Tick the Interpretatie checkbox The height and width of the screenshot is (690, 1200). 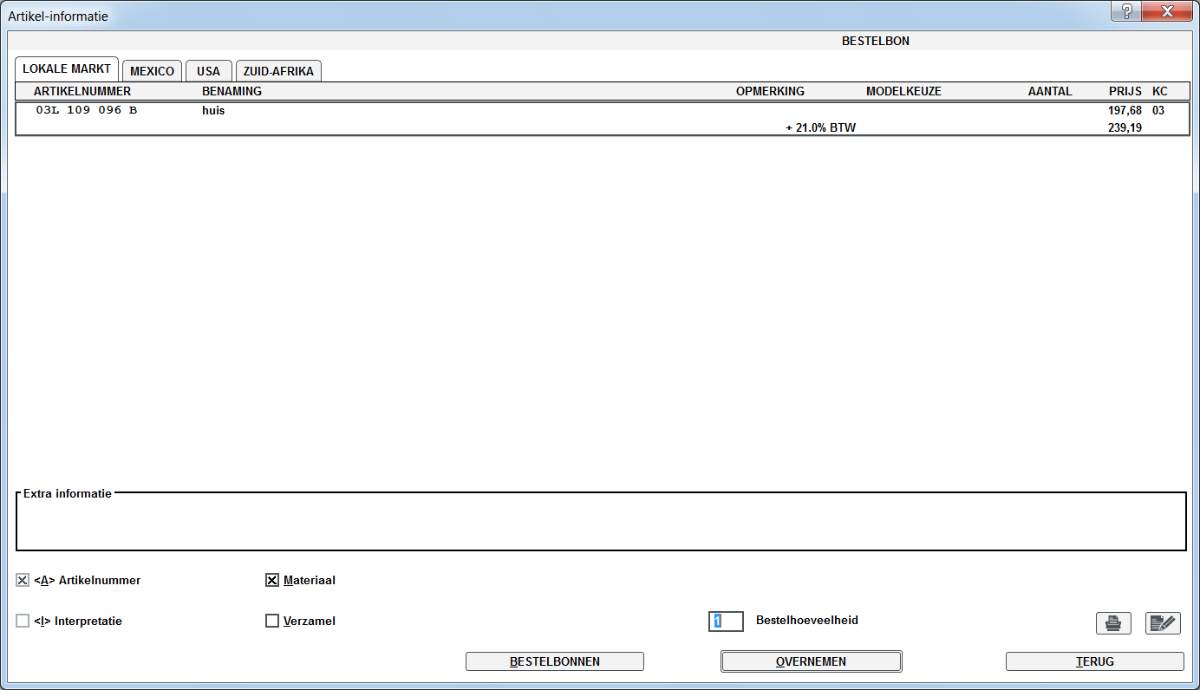(x=23, y=621)
